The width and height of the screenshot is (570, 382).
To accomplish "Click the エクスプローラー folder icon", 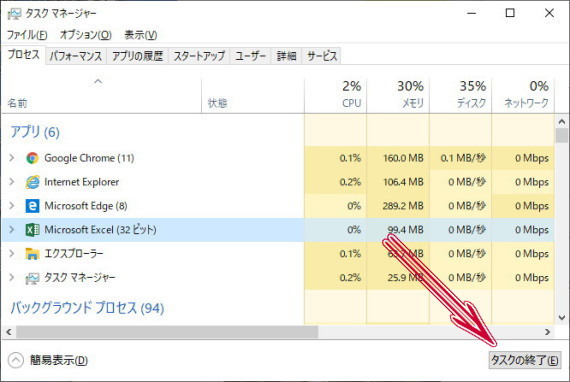I will 32,253.
